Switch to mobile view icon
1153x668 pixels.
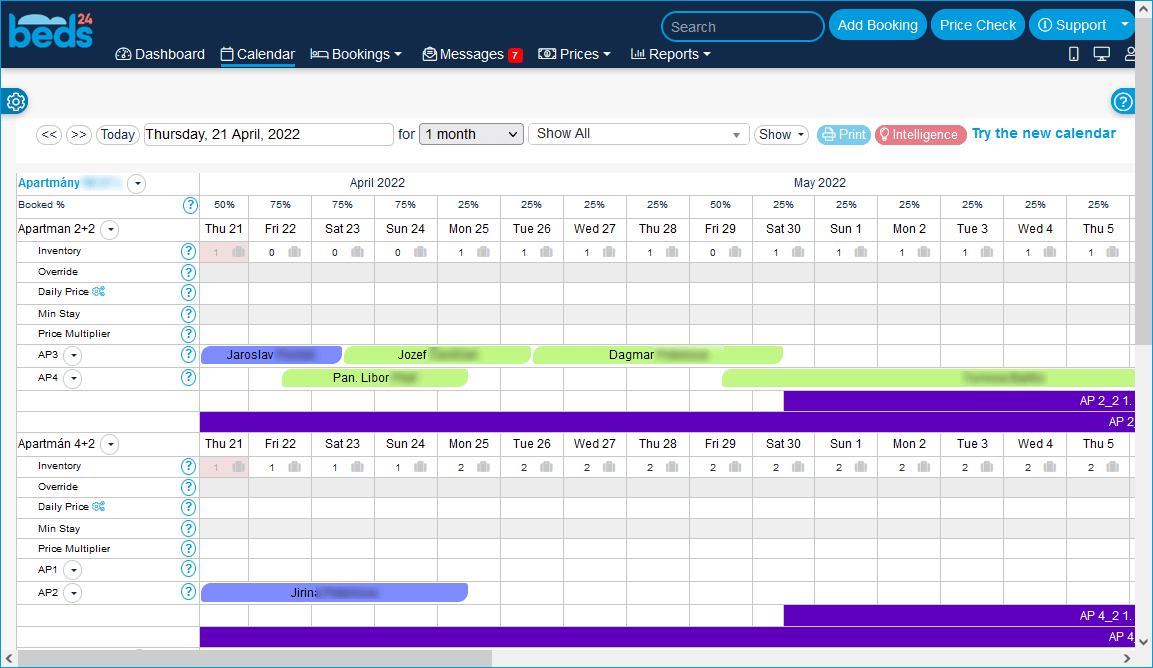[1074, 54]
